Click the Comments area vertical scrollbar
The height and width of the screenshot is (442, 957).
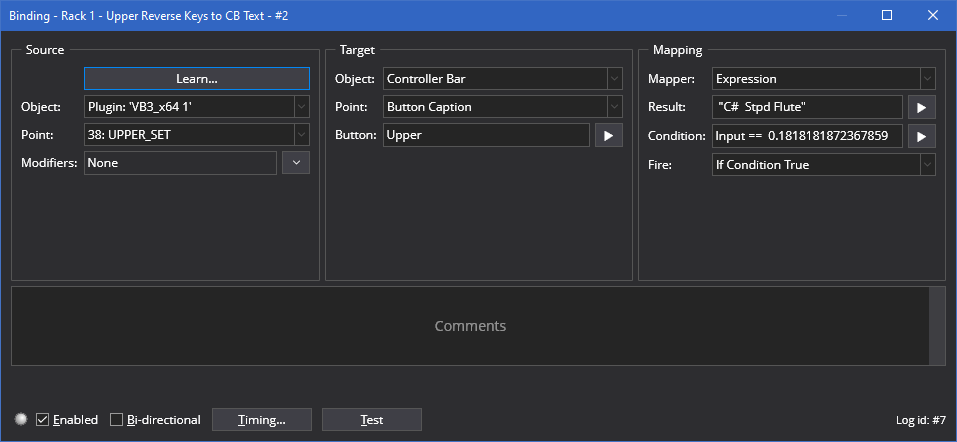click(x=937, y=326)
